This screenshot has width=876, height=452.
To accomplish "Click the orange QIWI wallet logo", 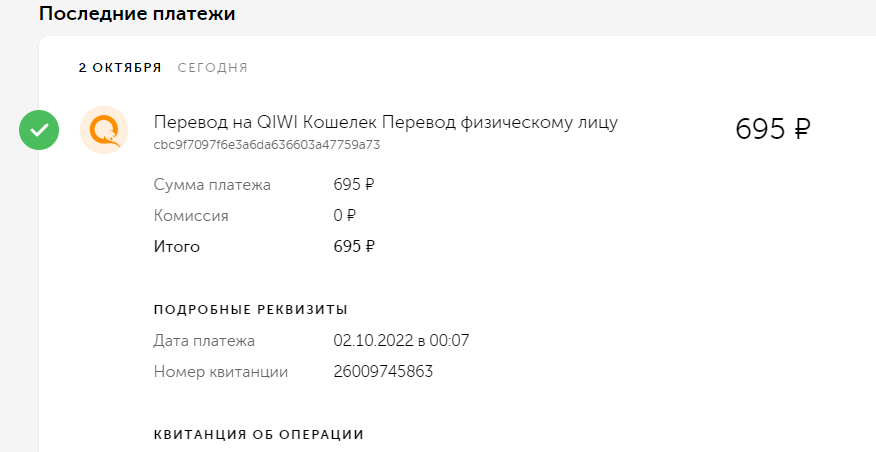I will point(104,130).
